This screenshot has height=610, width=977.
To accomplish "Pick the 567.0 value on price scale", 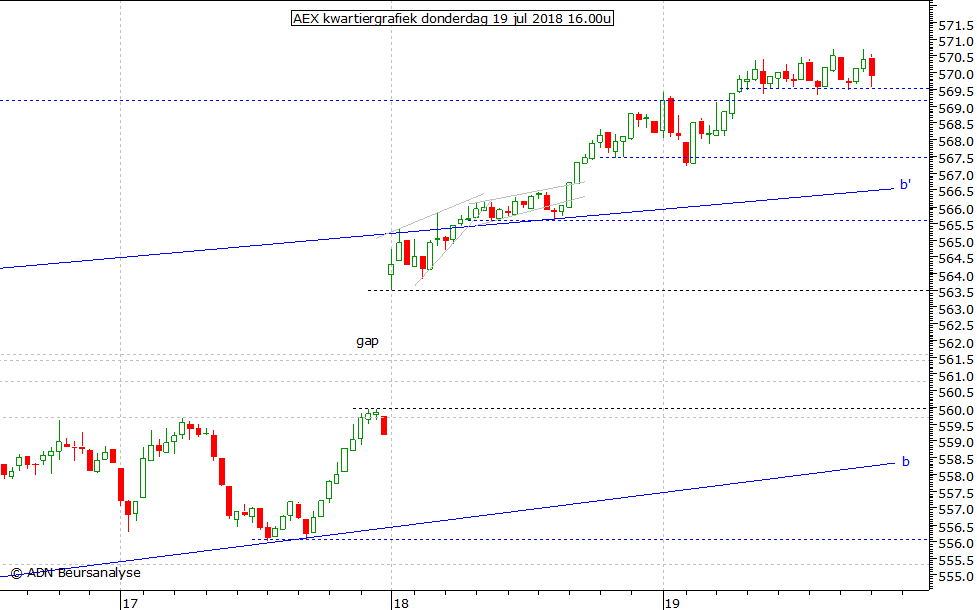I will pyautogui.click(x=956, y=176).
